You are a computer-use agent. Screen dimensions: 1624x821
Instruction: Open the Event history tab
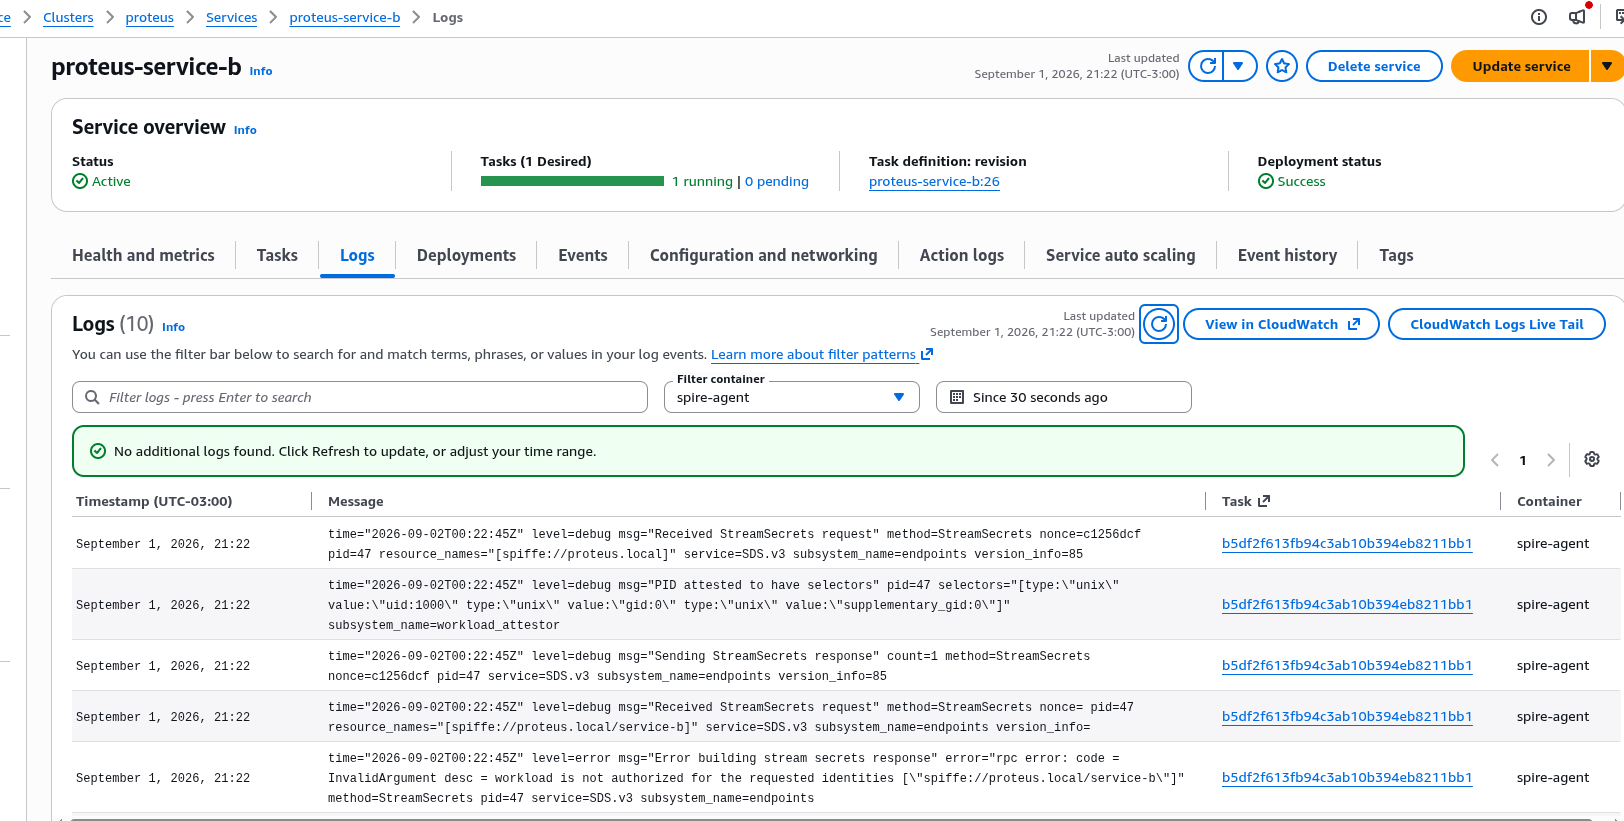click(x=1287, y=255)
